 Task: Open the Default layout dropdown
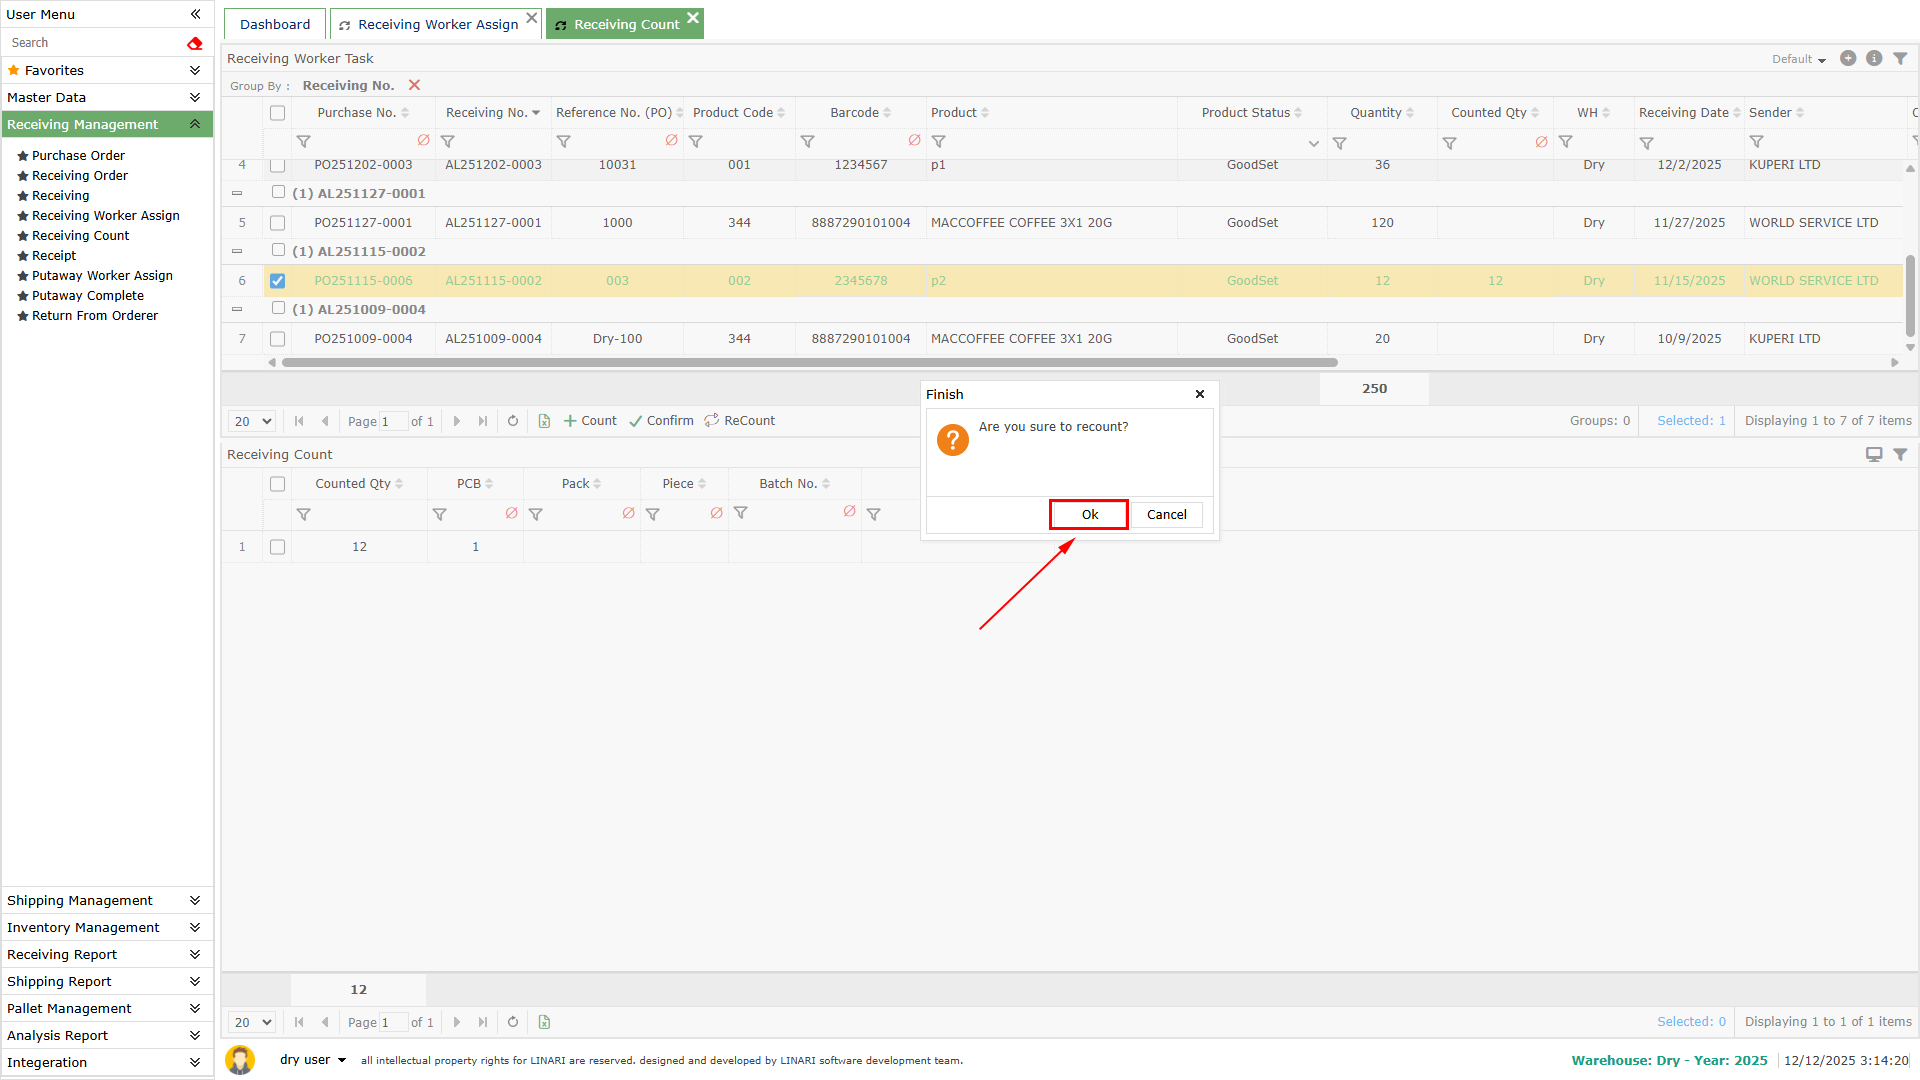point(1798,59)
